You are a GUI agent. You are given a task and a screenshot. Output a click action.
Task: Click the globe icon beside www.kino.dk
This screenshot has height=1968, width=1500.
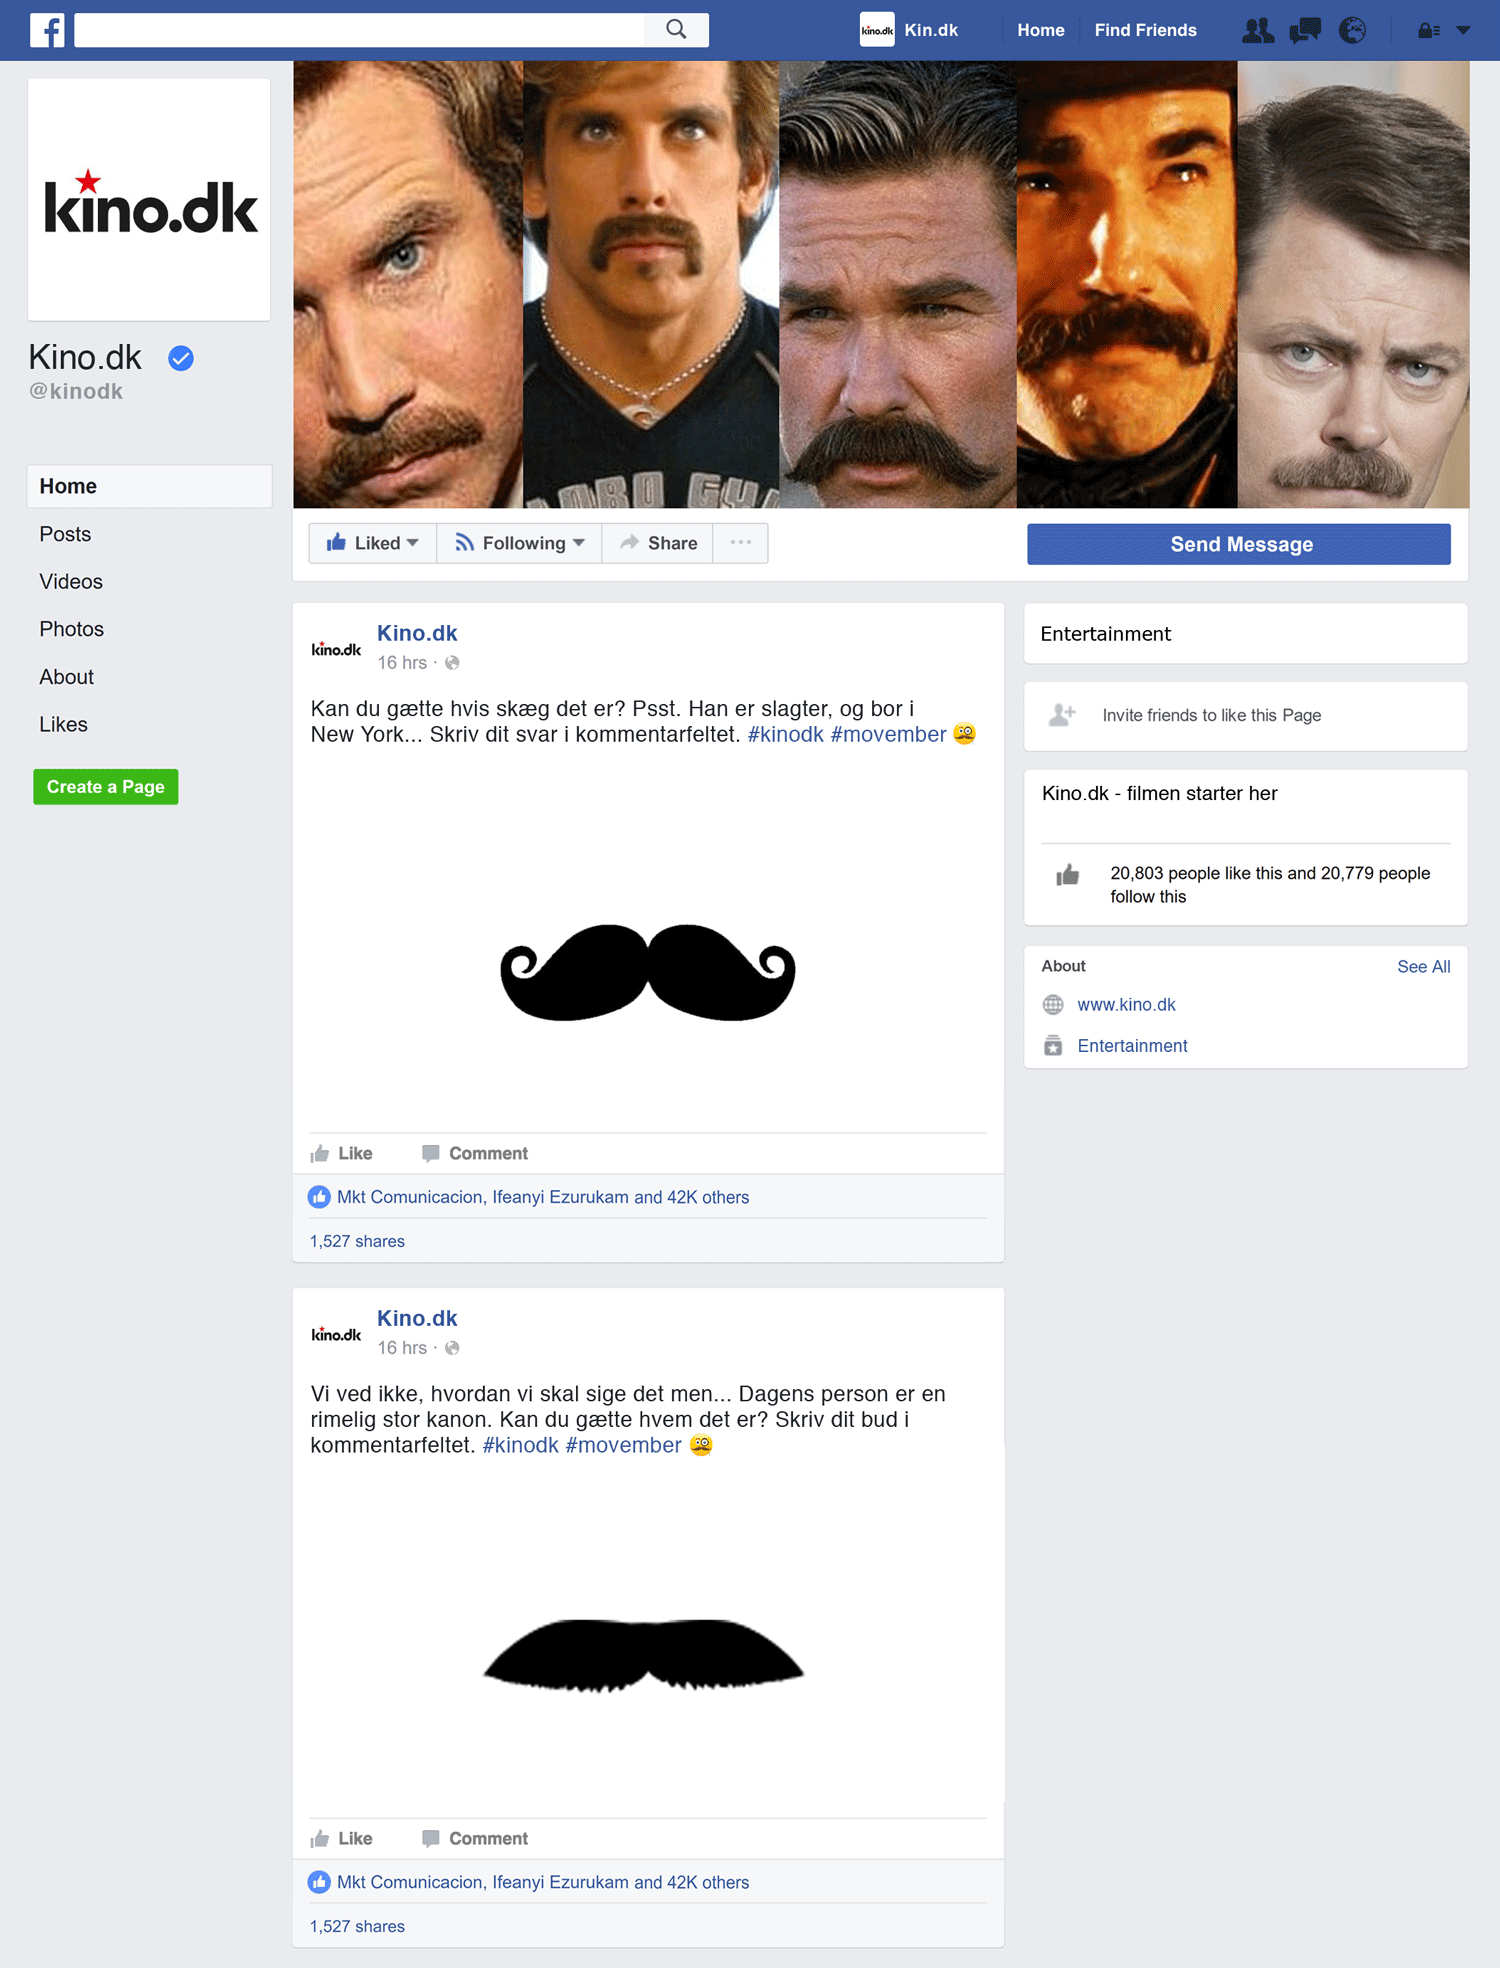(1053, 1005)
